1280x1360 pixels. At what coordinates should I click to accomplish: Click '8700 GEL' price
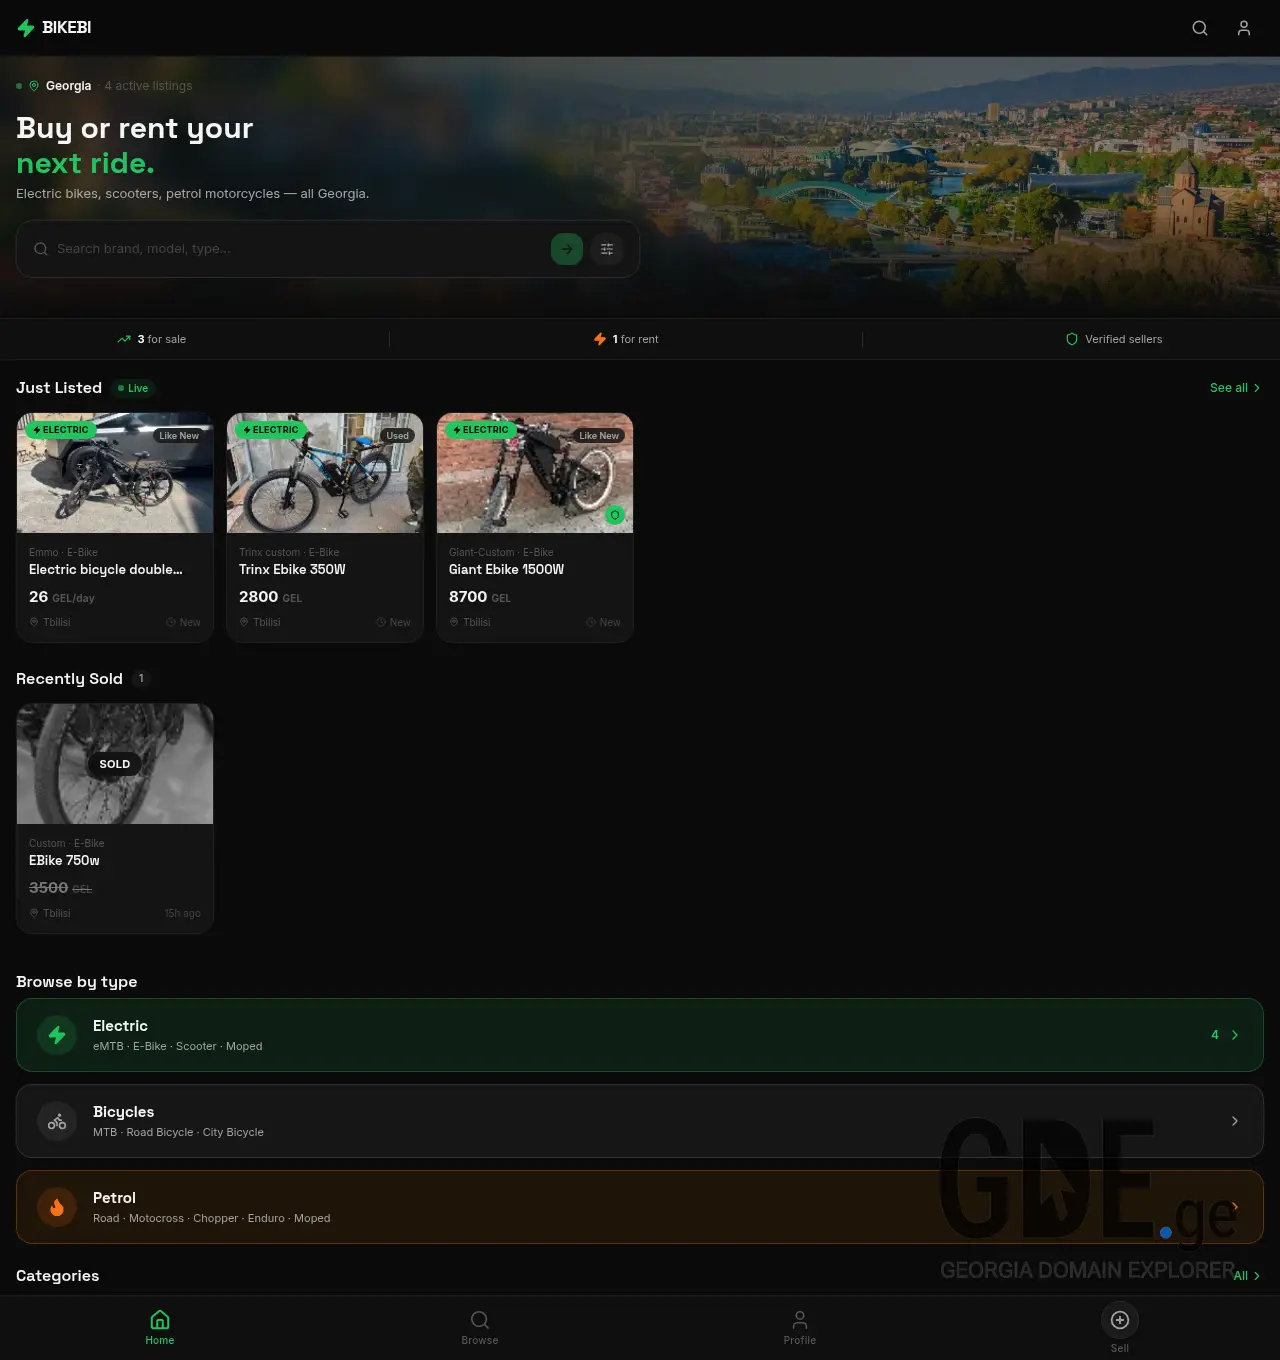(x=480, y=597)
